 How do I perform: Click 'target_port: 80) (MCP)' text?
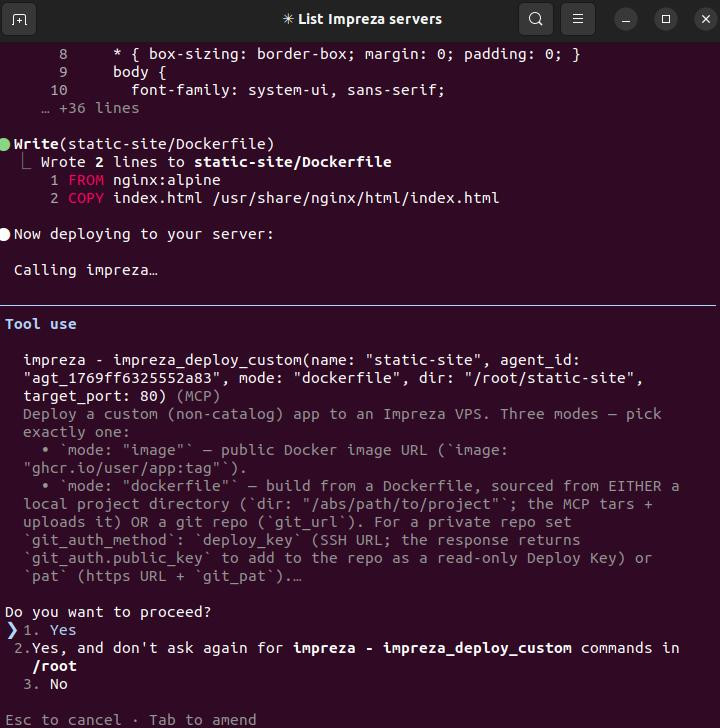(122, 396)
